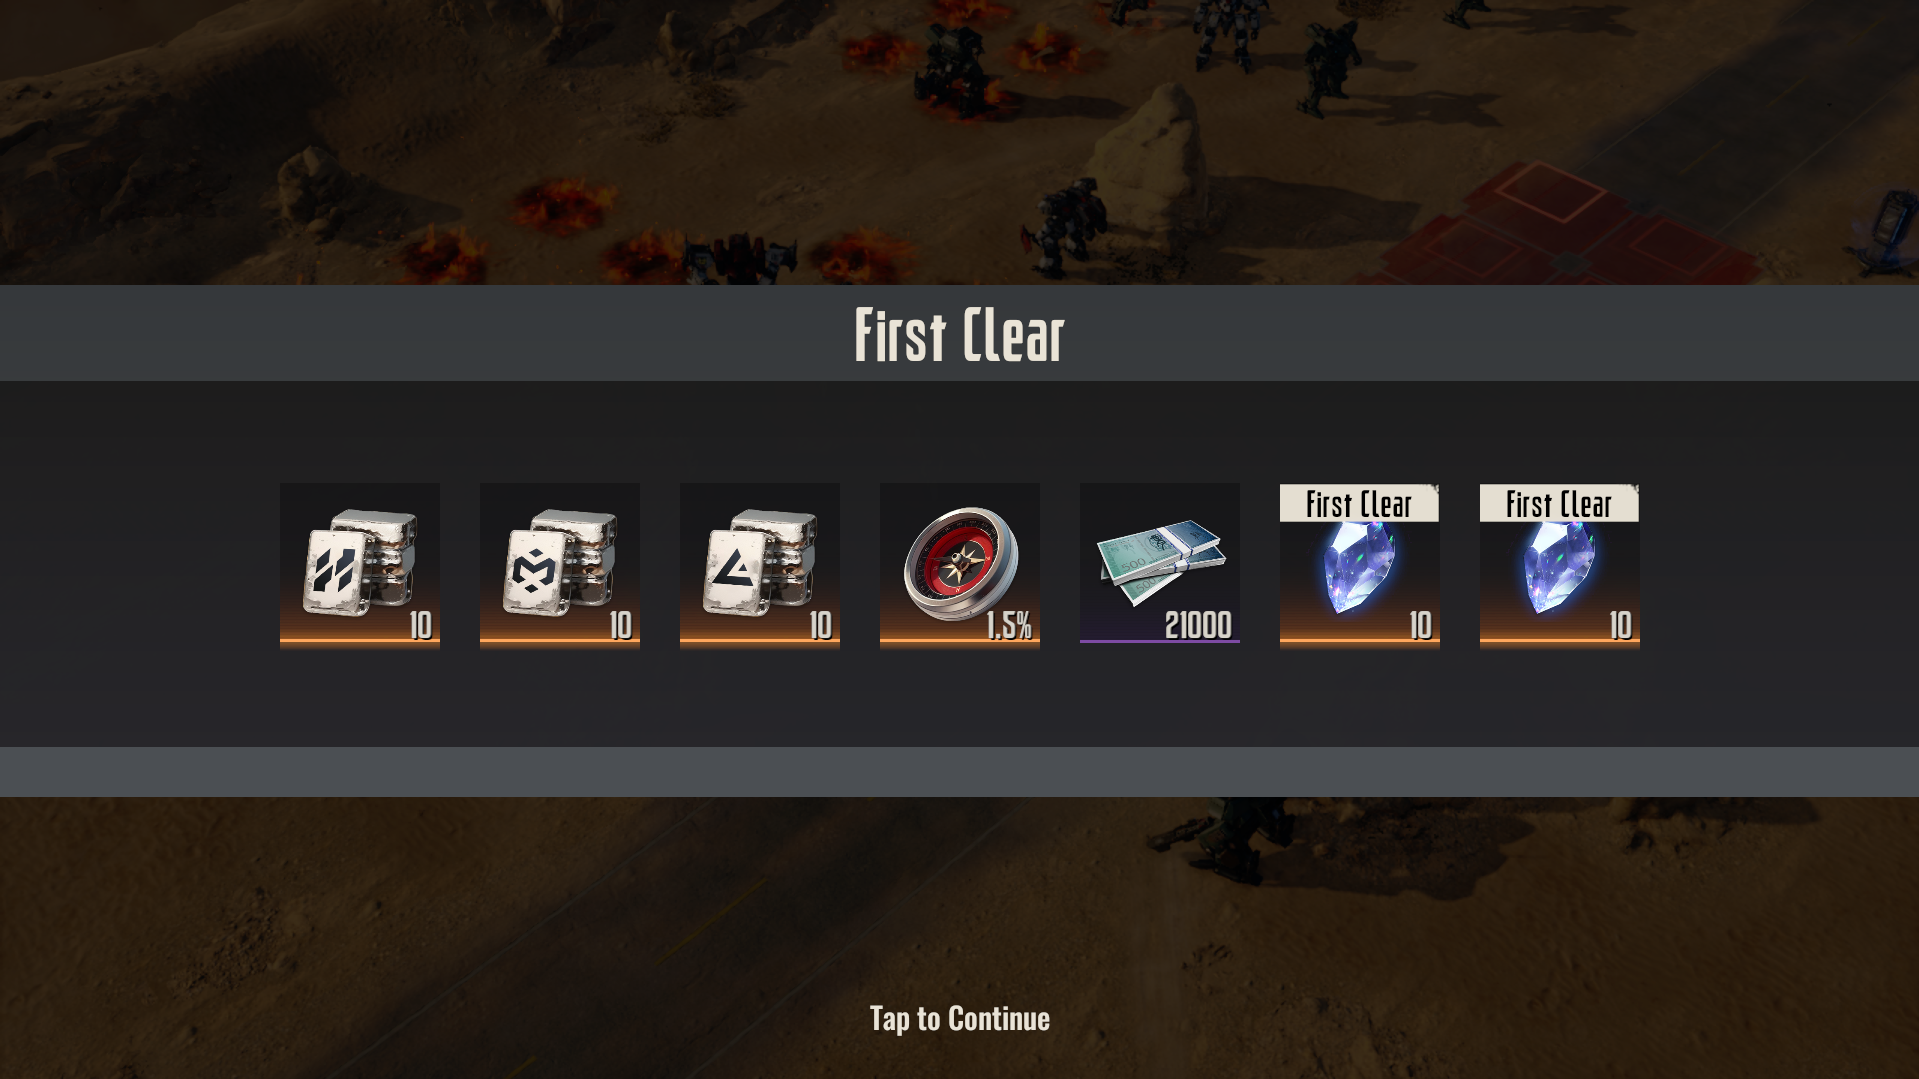Click the large First Clear title heading
Screen dimensions: 1919x1079
click(x=960, y=334)
